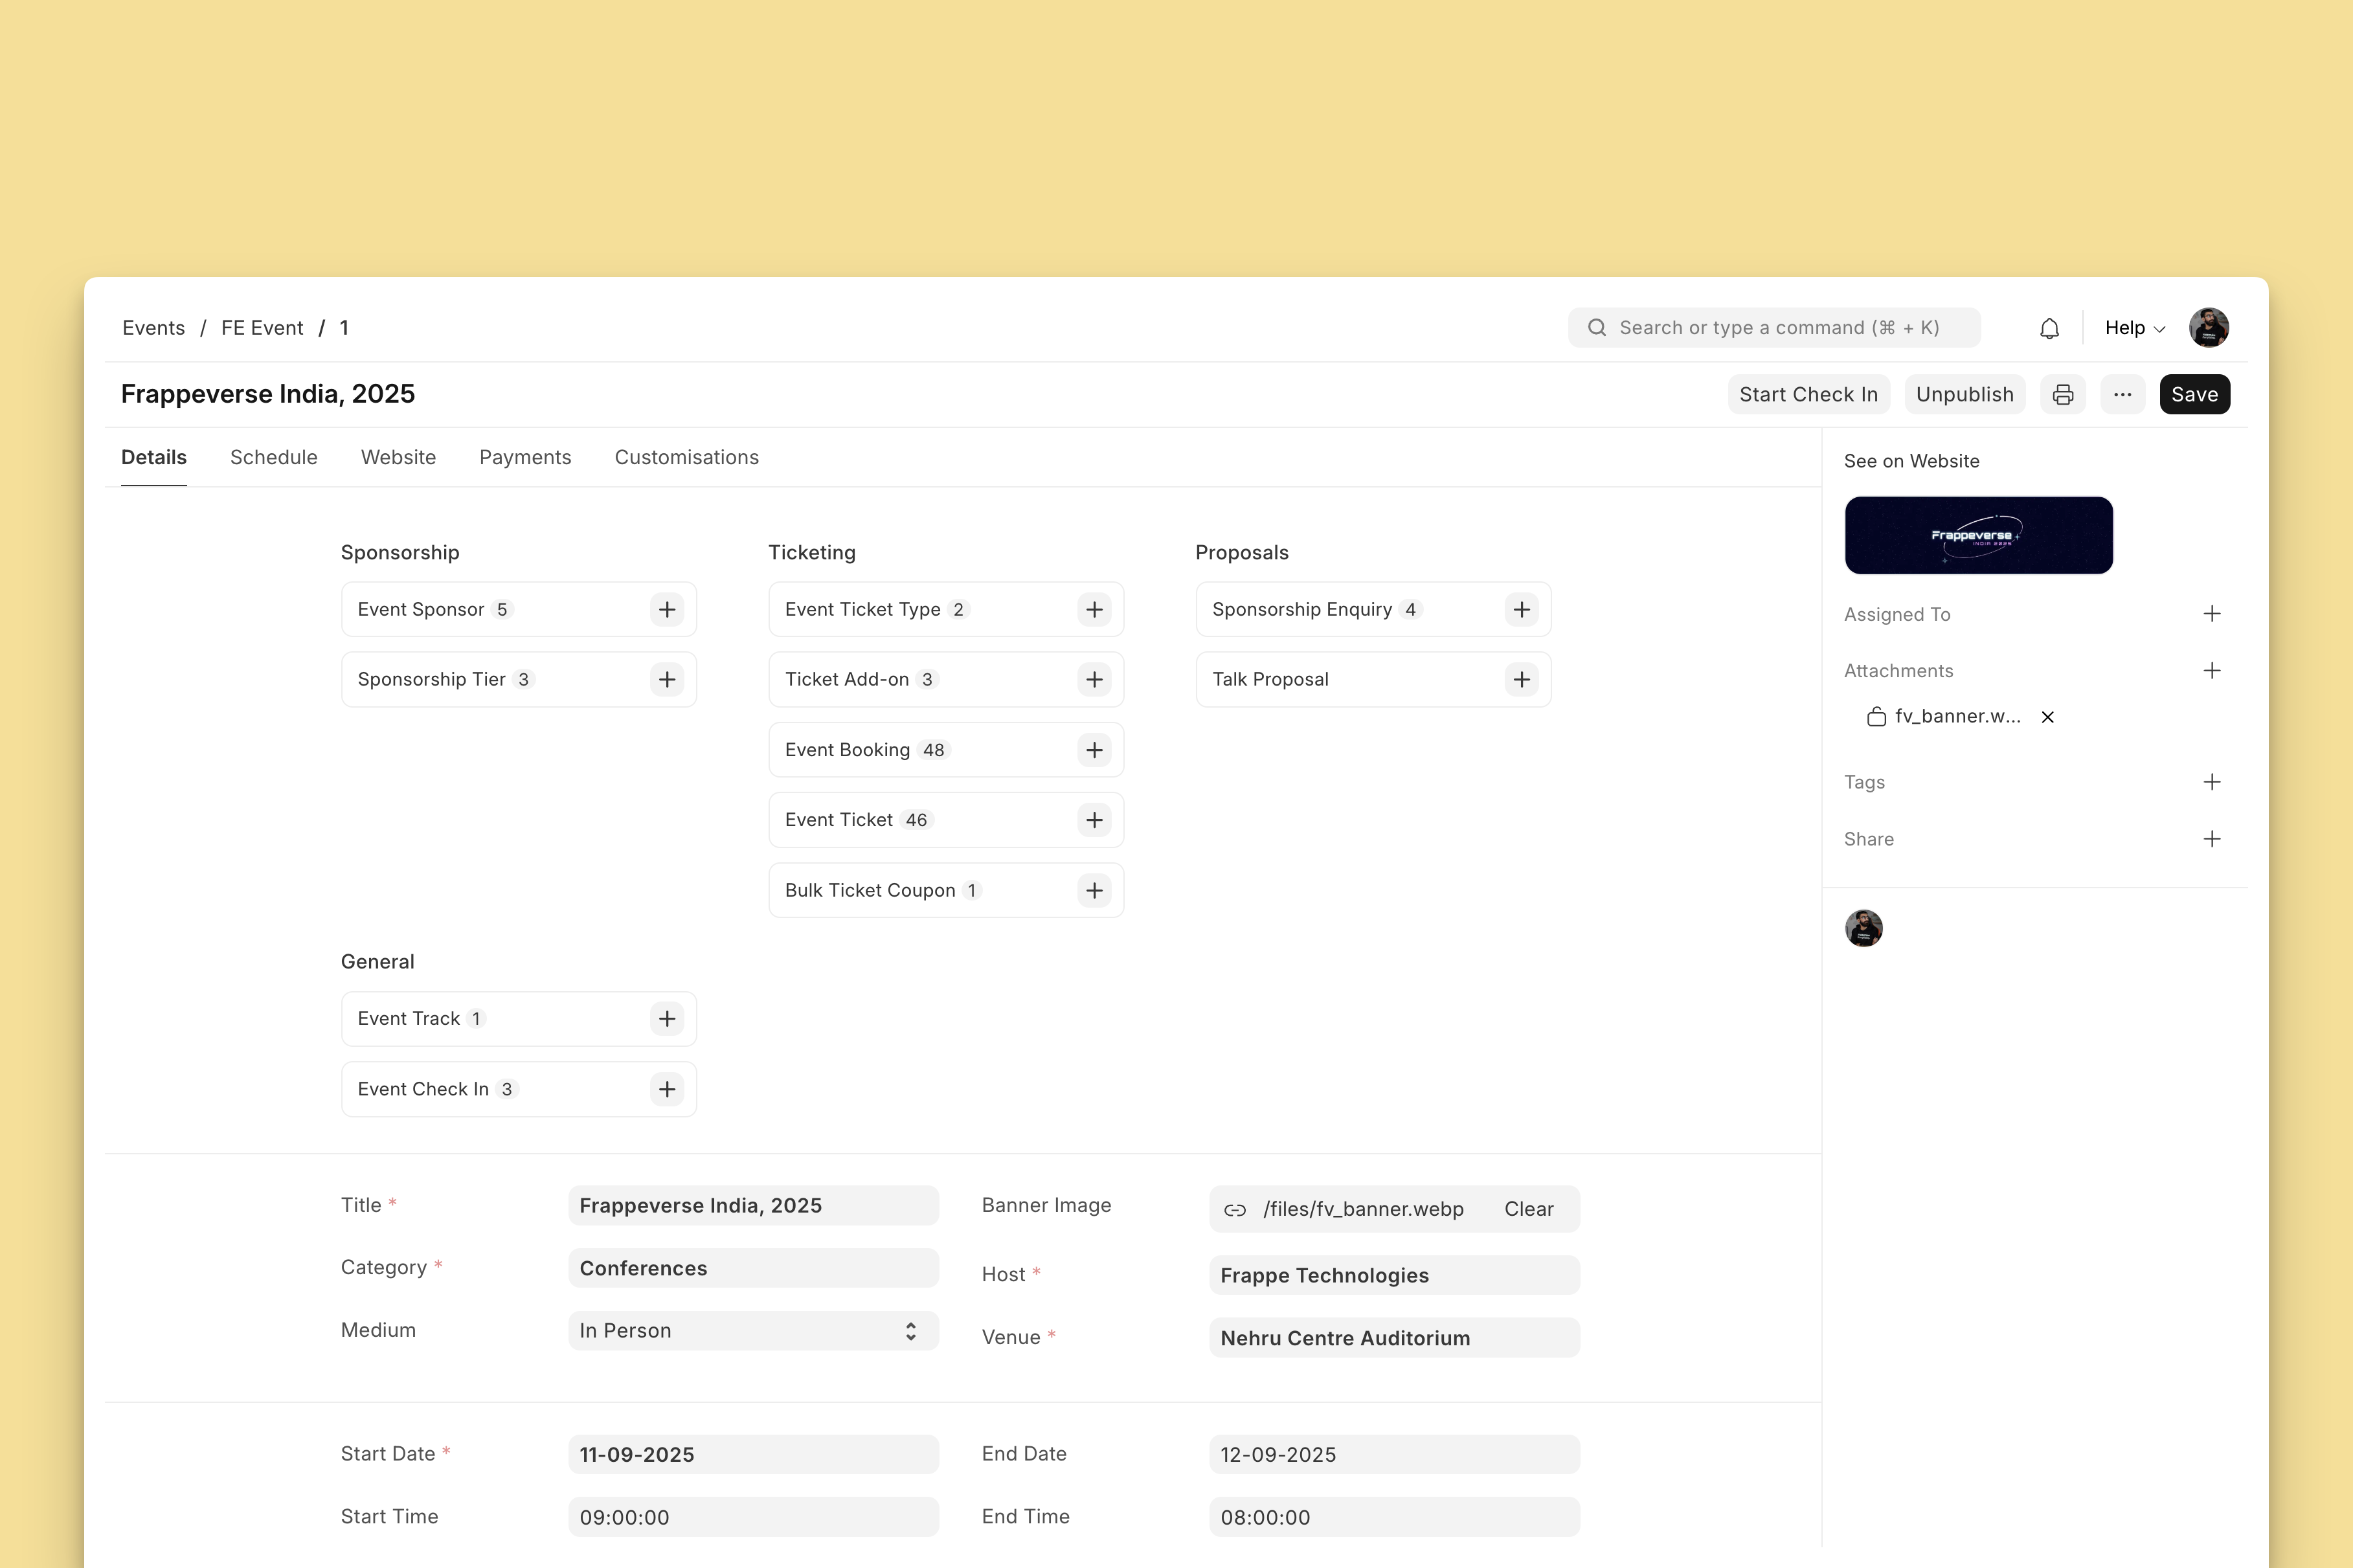Focus the search or command bar

pos(1773,328)
